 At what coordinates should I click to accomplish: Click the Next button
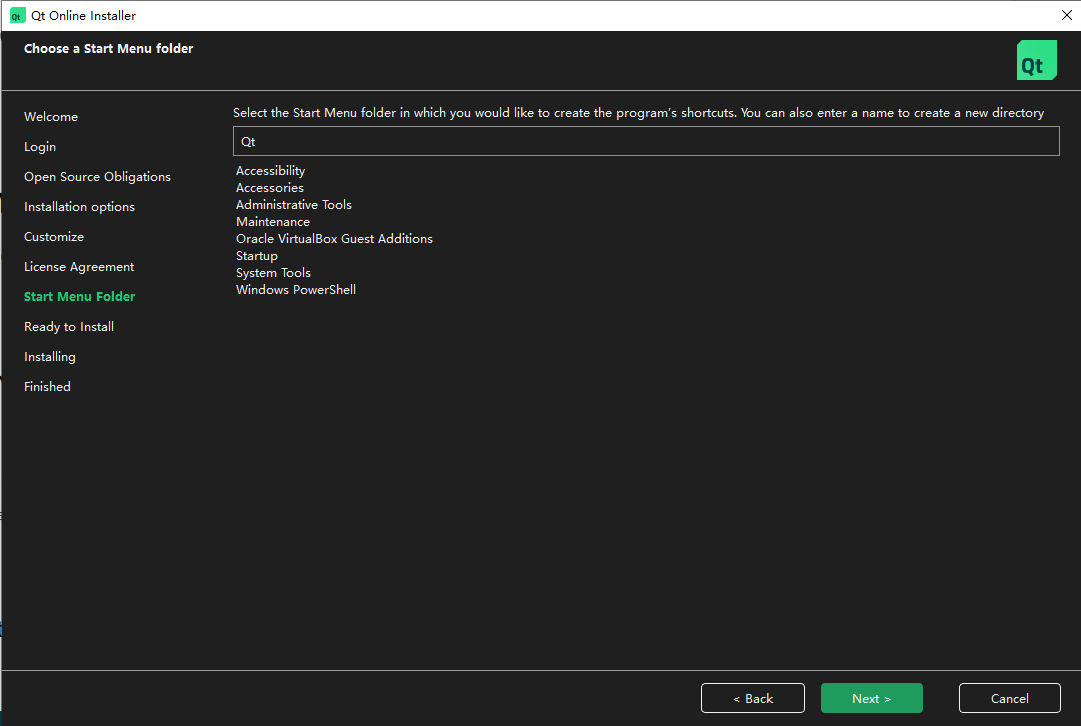point(871,698)
